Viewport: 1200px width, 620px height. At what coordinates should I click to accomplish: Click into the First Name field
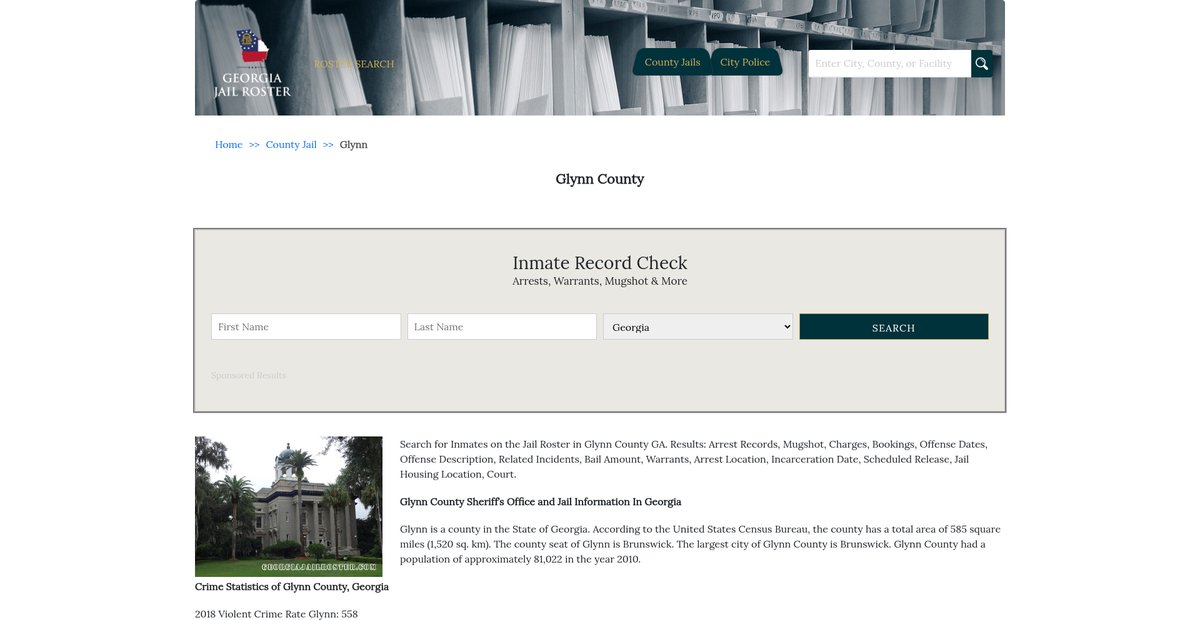point(306,327)
